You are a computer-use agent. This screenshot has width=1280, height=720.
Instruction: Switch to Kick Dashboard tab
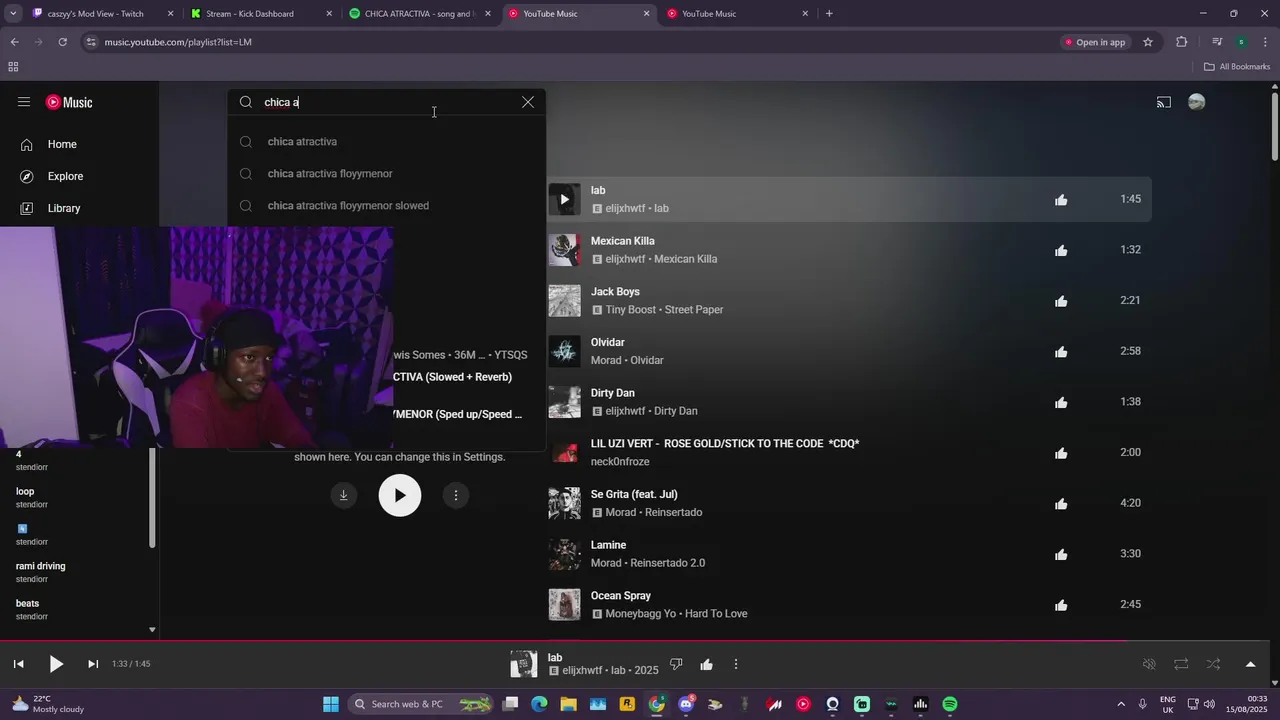coord(262,14)
